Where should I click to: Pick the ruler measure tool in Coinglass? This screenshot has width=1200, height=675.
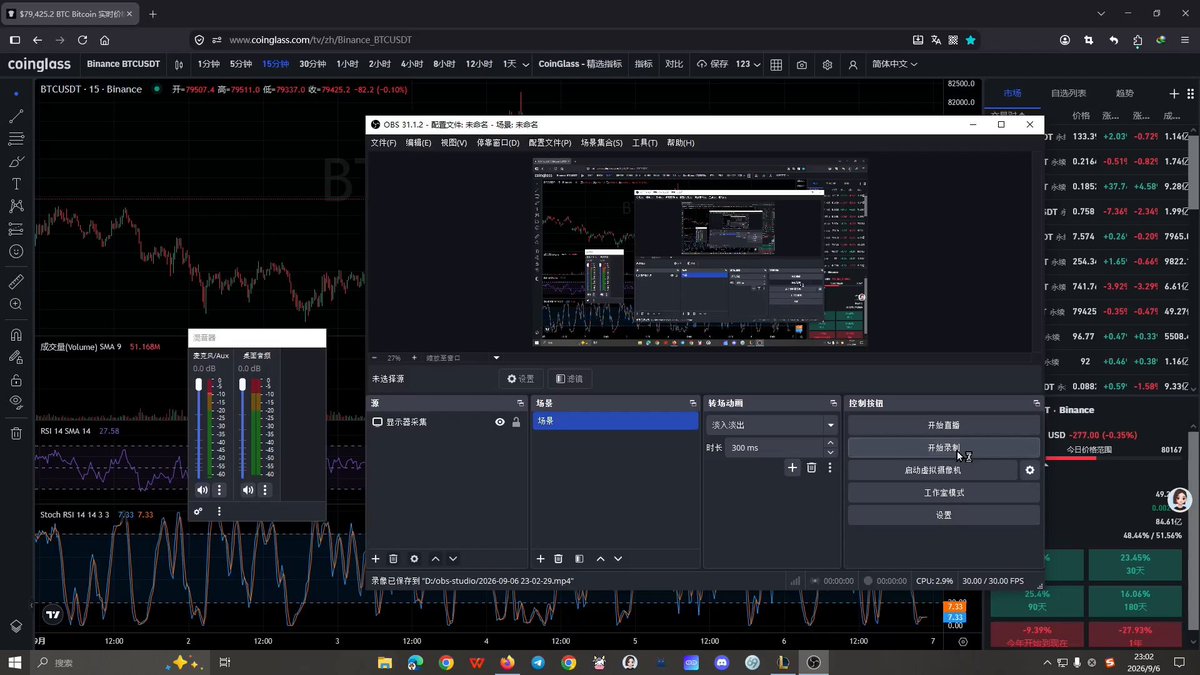pos(16,282)
